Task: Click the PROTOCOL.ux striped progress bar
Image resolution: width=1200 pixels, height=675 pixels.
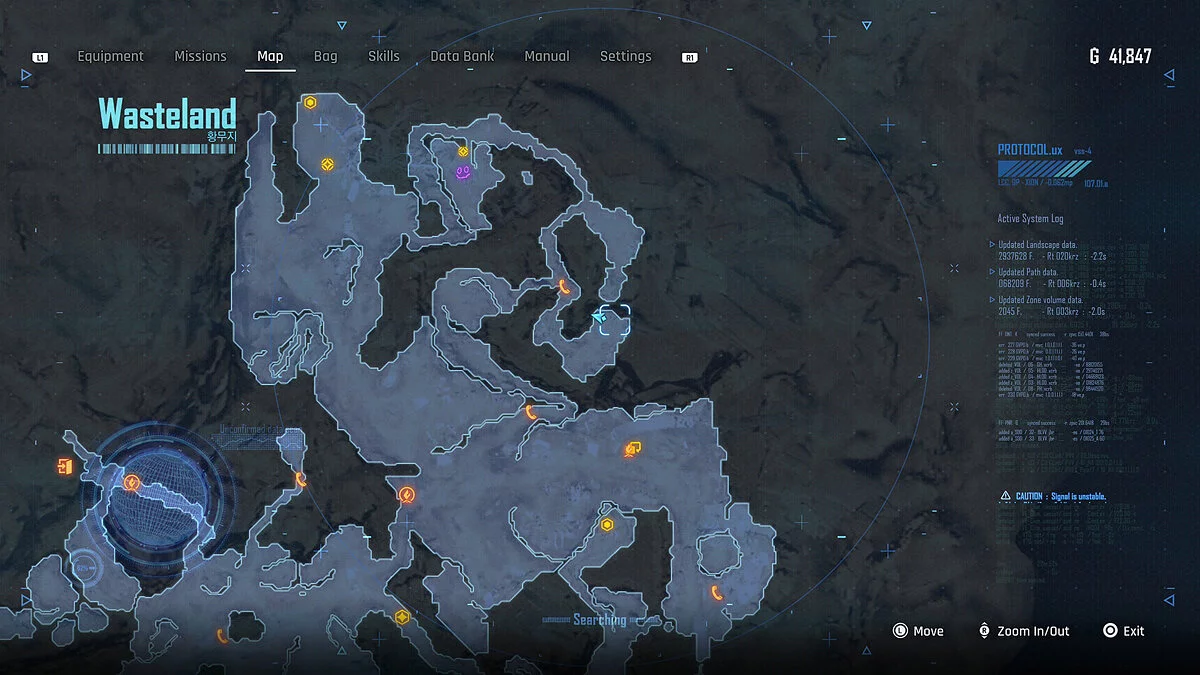Action: 1038,169
